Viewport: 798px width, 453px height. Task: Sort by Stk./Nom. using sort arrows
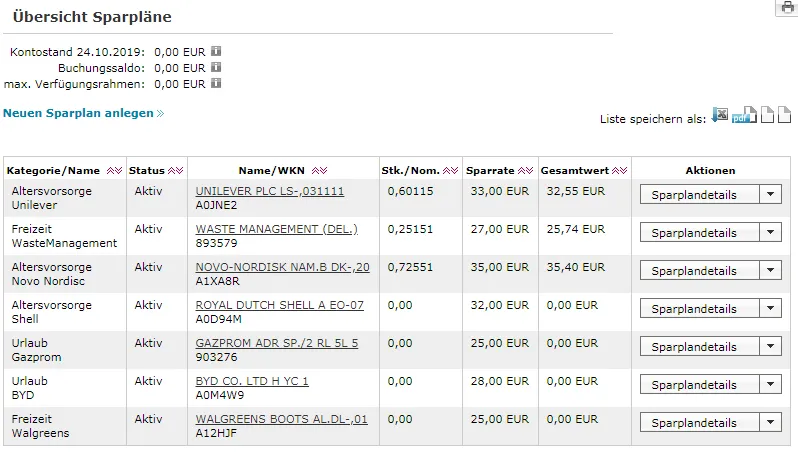(450, 171)
